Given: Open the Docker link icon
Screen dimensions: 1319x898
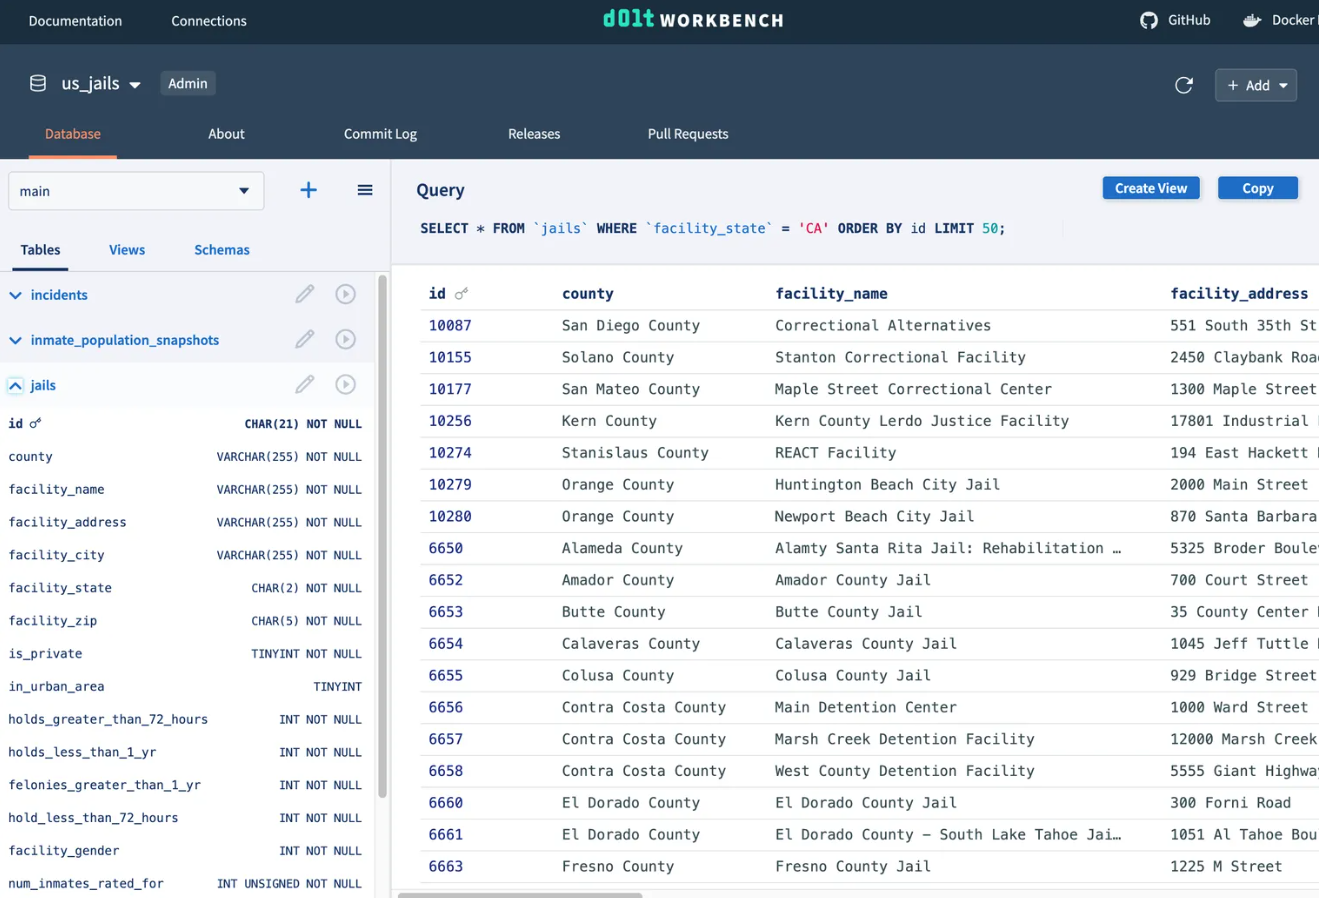Looking at the screenshot, I should click(x=1252, y=20).
